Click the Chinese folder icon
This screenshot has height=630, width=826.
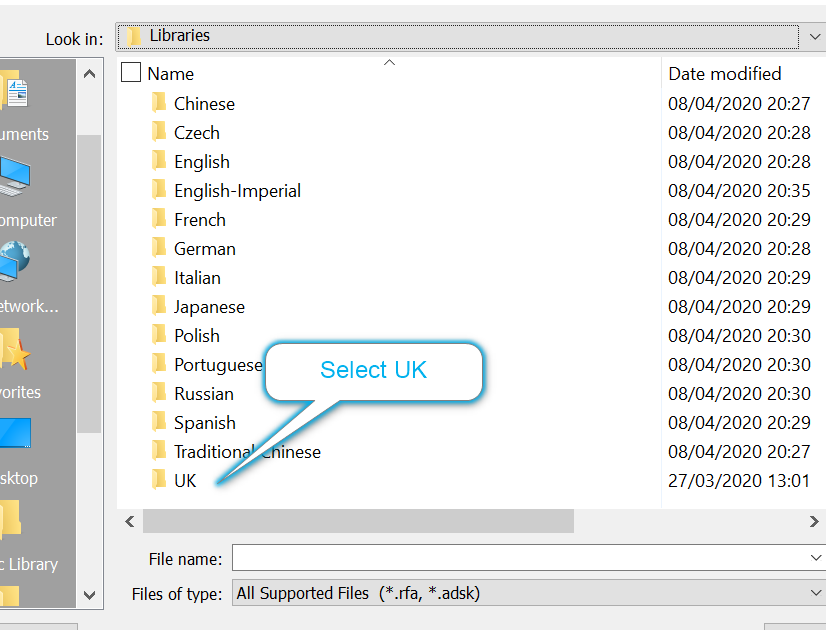(x=159, y=103)
